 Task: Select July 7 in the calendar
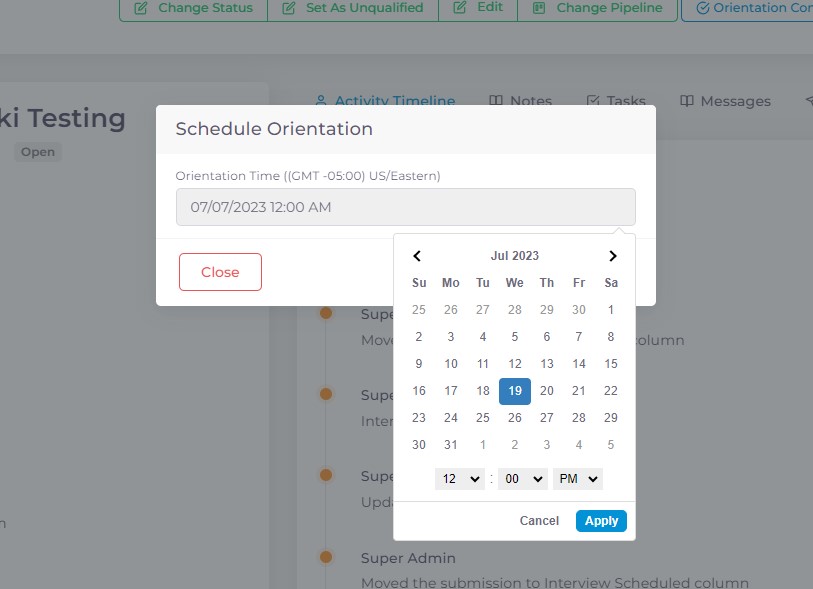tap(579, 336)
